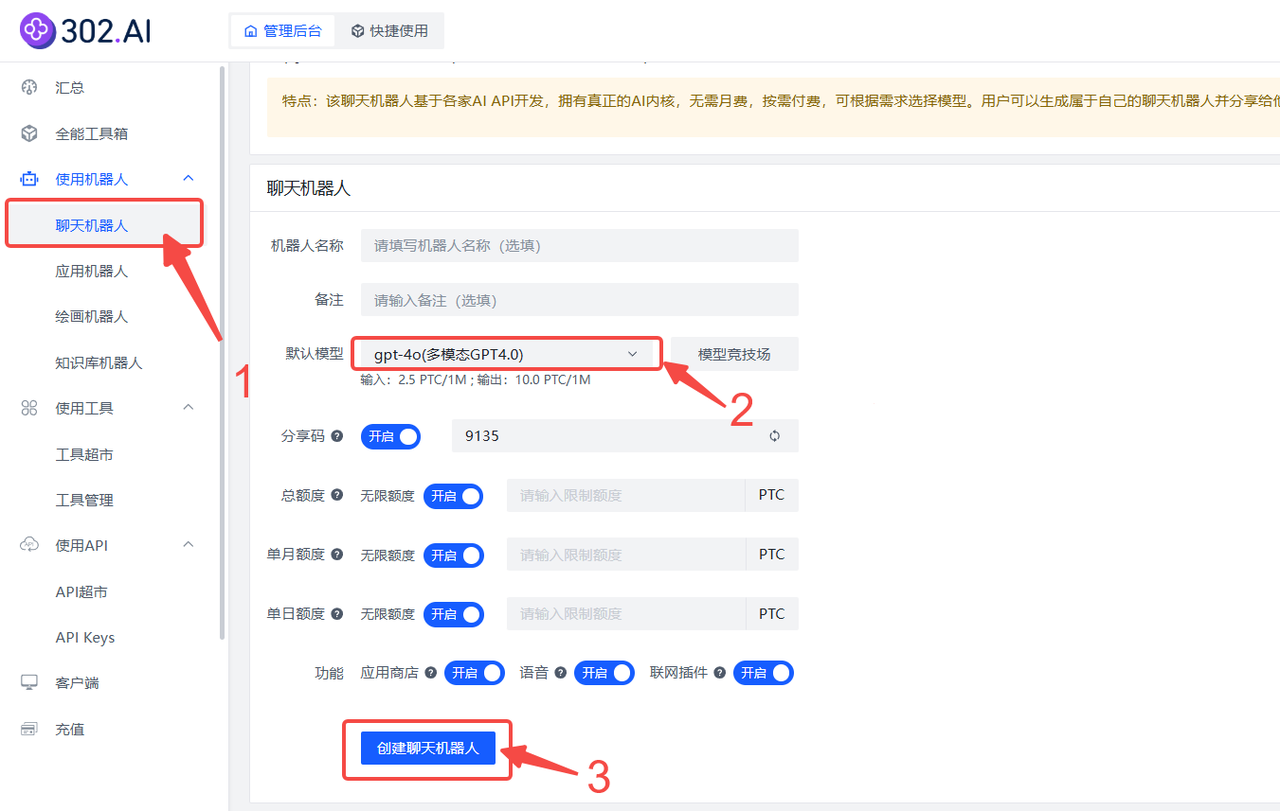Click the price text 输入：2.5 PTC/1M
Screen dimensions: 1280x811
pyautogui.click(x=413, y=380)
